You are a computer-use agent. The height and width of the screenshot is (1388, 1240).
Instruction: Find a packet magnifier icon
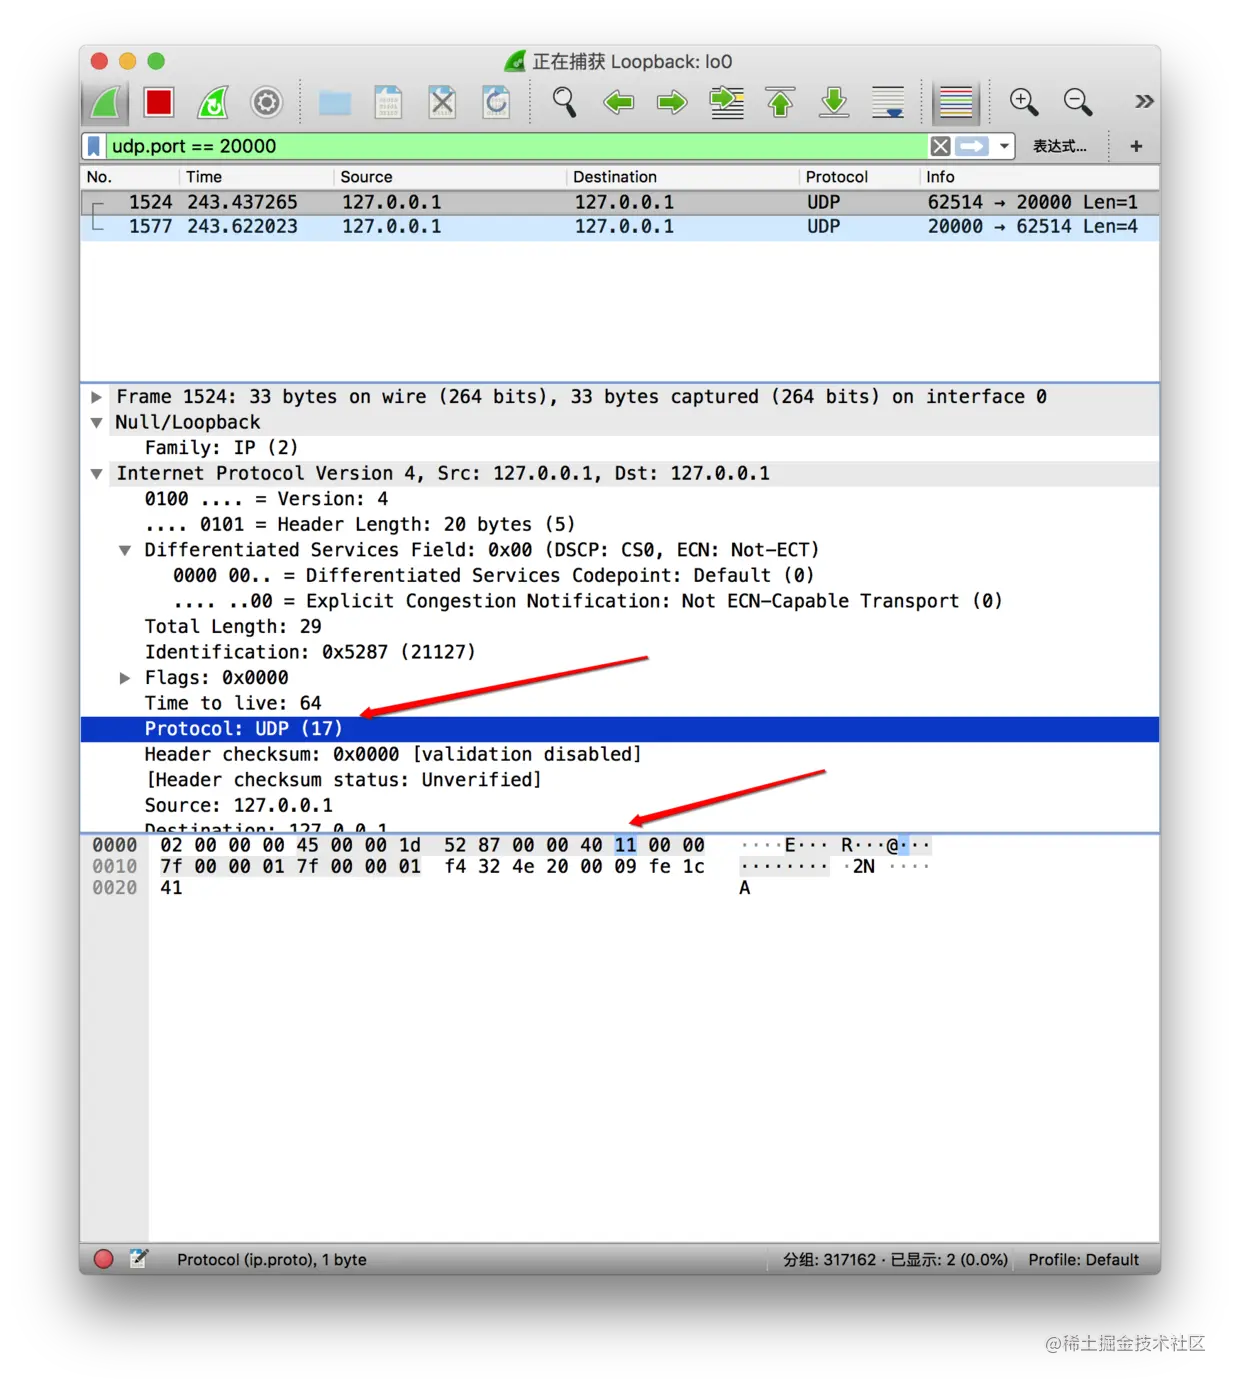point(564,102)
